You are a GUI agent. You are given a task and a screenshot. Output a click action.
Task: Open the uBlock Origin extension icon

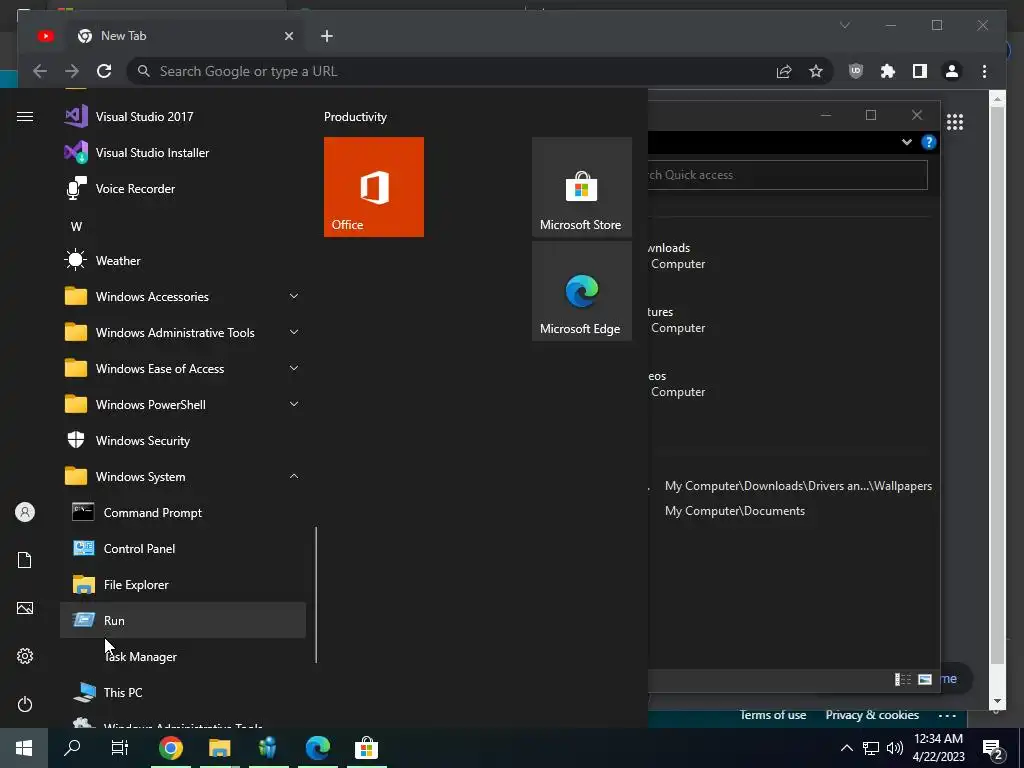pos(856,71)
